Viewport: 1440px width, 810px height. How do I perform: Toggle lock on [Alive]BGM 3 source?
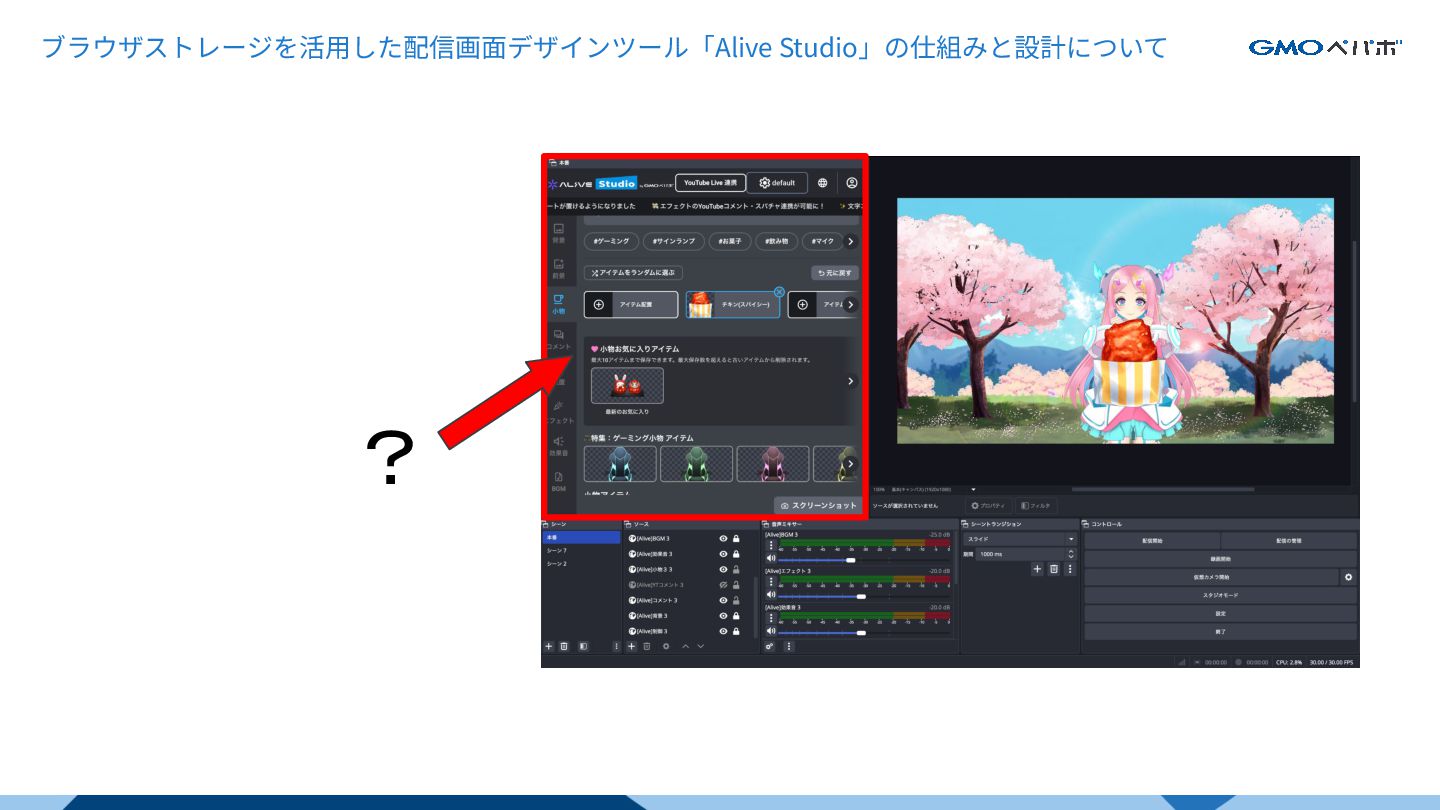point(736,538)
